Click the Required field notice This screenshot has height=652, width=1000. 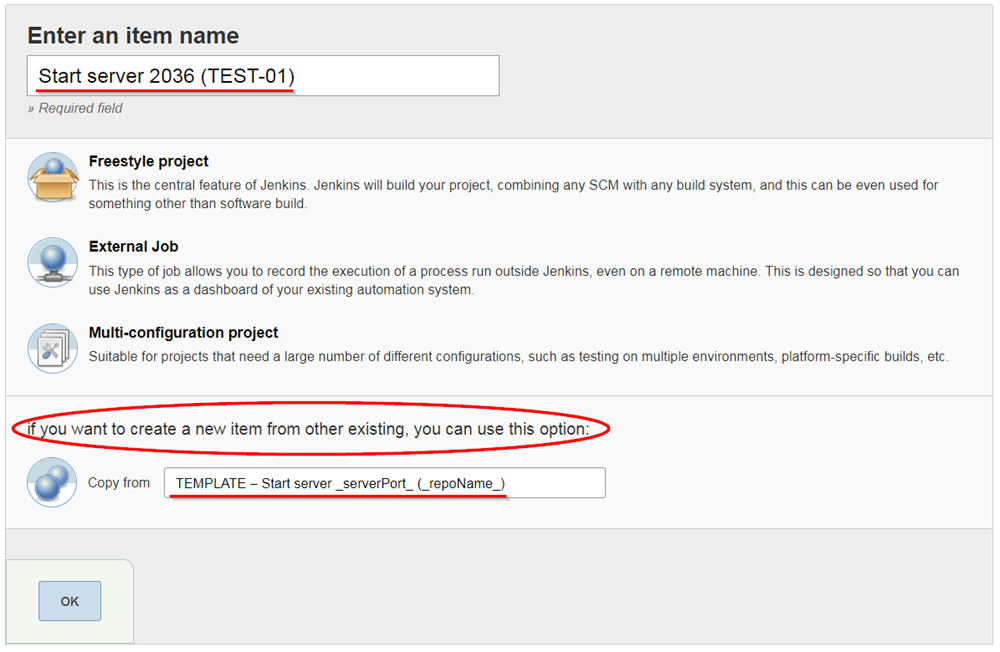pyautogui.click(x=75, y=108)
